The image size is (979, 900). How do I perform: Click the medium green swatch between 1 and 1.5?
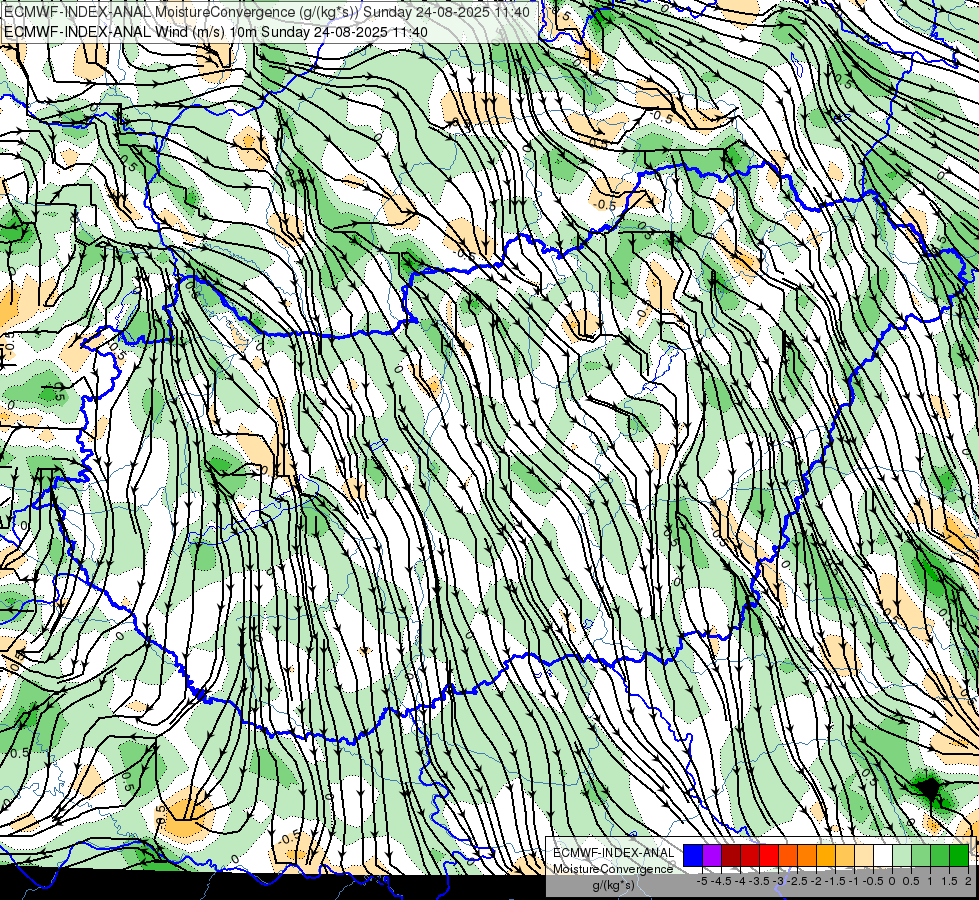click(940, 855)
